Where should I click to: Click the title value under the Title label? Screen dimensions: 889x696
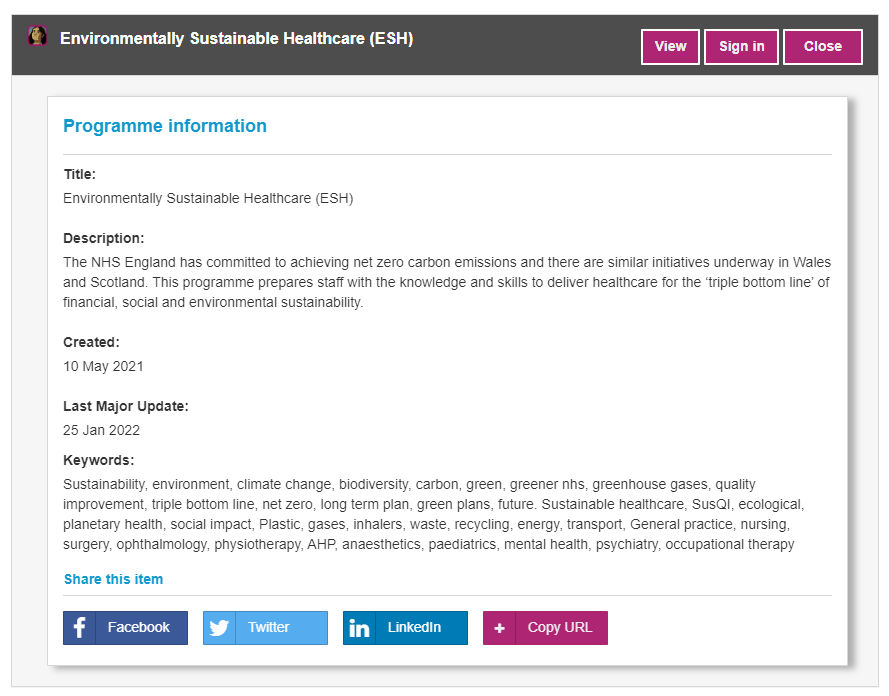click(208, 198)
